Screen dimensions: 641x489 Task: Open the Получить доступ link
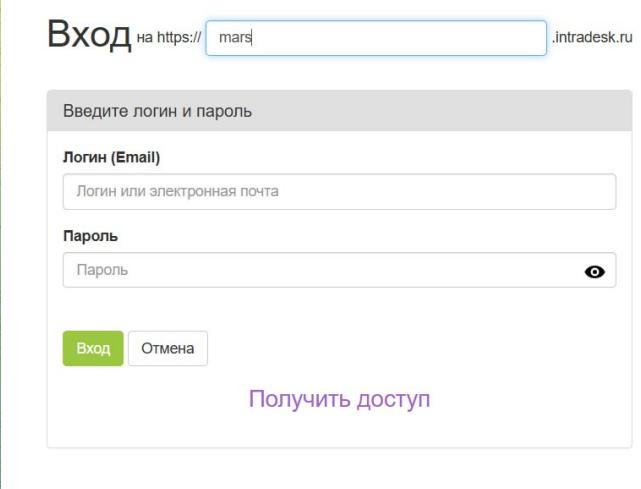coord(339,399)
